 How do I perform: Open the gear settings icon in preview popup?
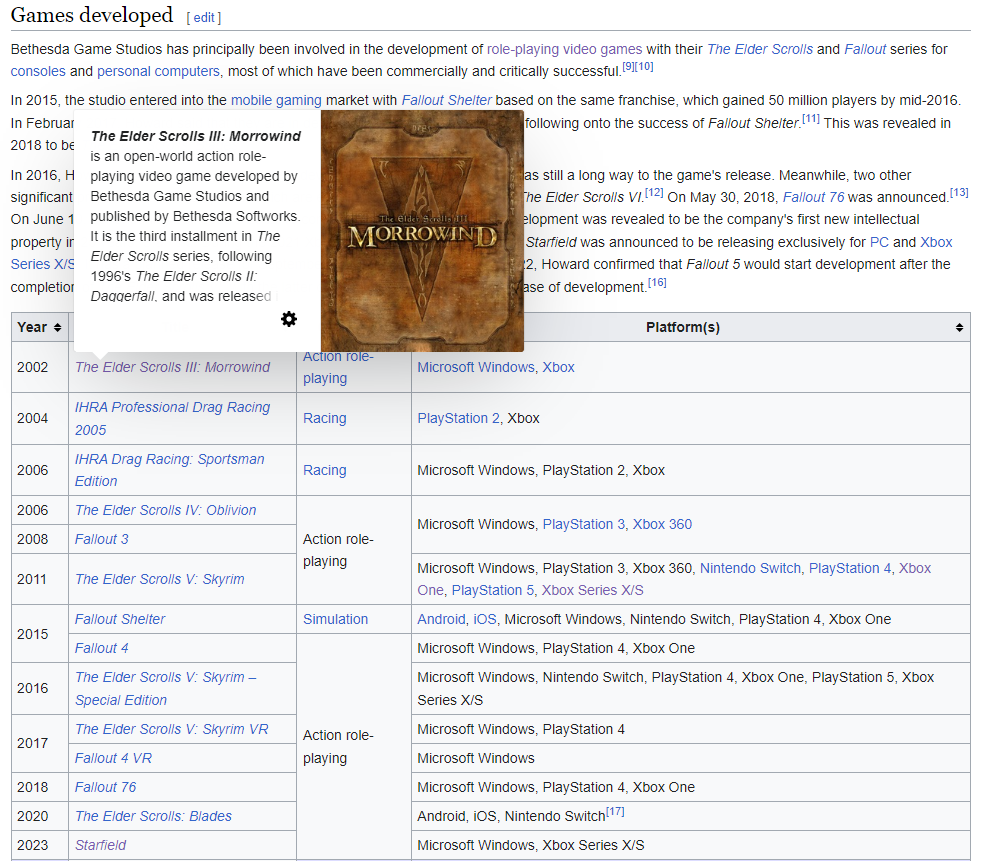(289, 319)
